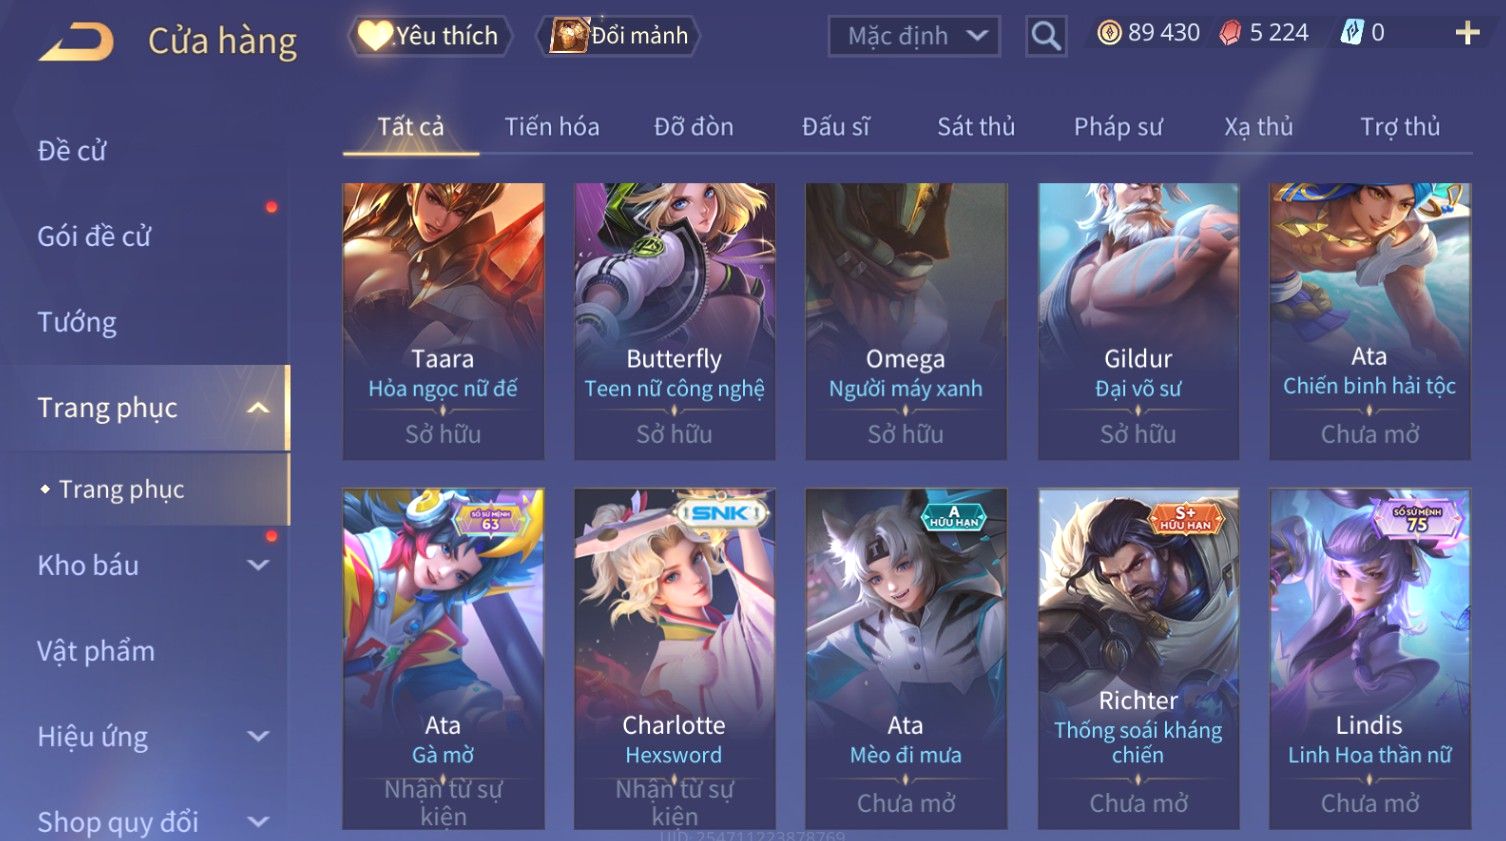Viewport: 1506px width, 841px height.
Task: Switch to the Sát thủ tab
Action: 976,127
